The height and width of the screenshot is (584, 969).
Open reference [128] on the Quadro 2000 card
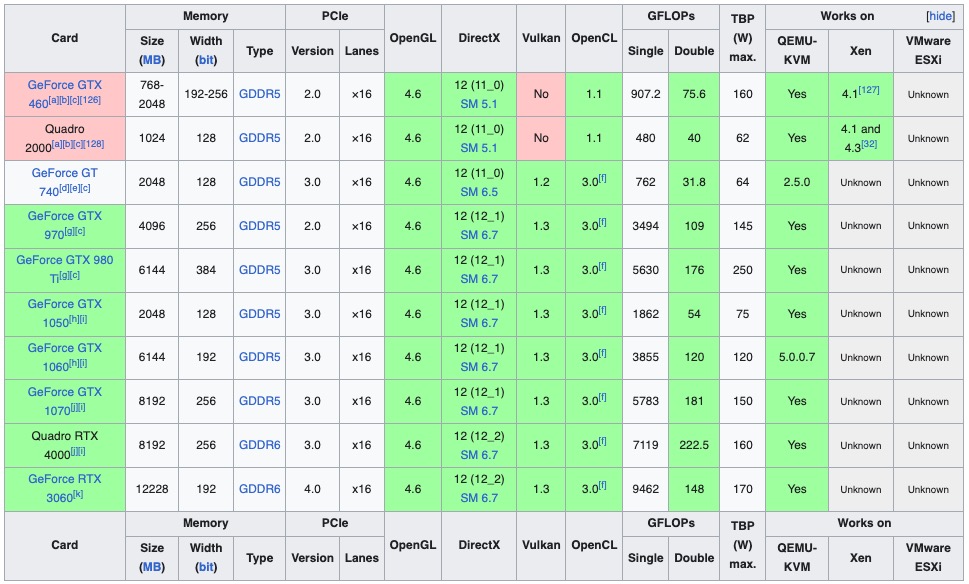tap(93, 144)
